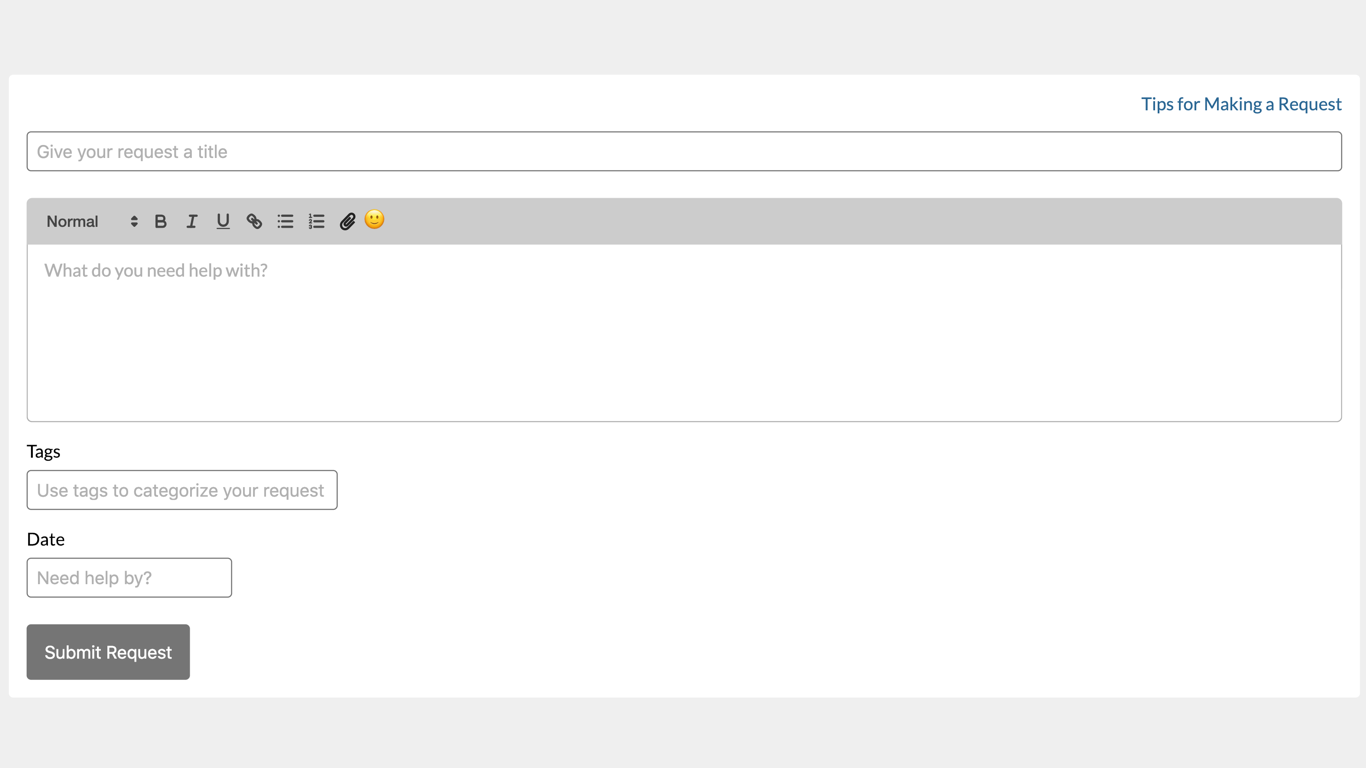Click into the What do you need help with area

pos(684,332)
